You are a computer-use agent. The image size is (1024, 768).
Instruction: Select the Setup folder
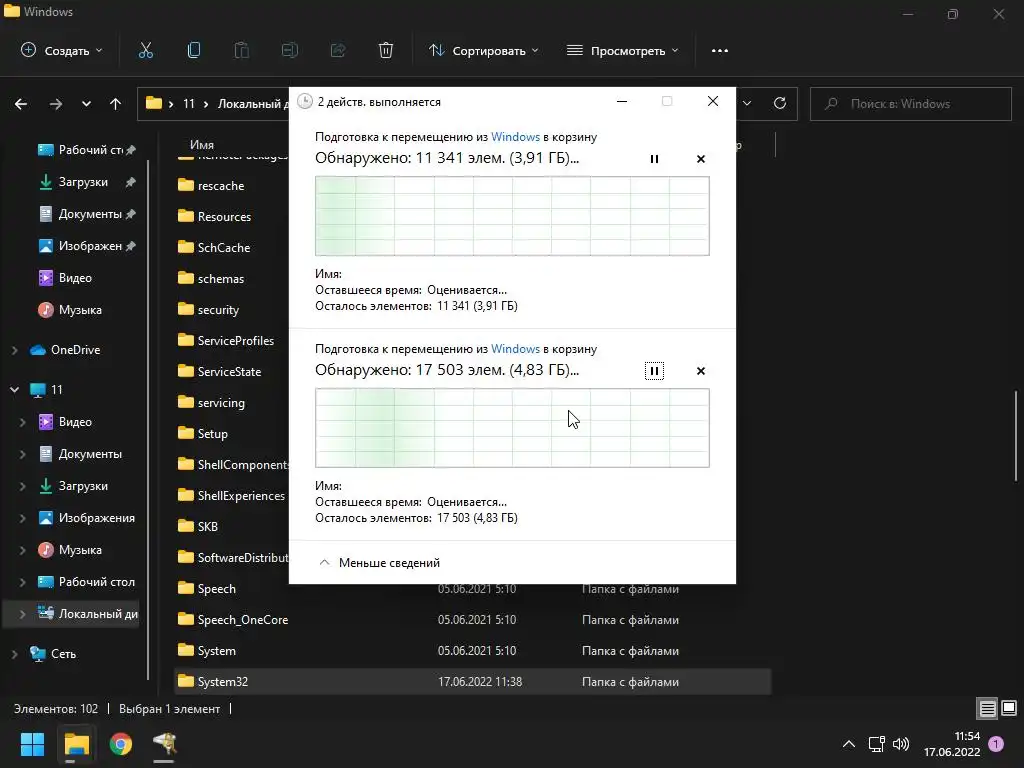[x=203, y=434]
